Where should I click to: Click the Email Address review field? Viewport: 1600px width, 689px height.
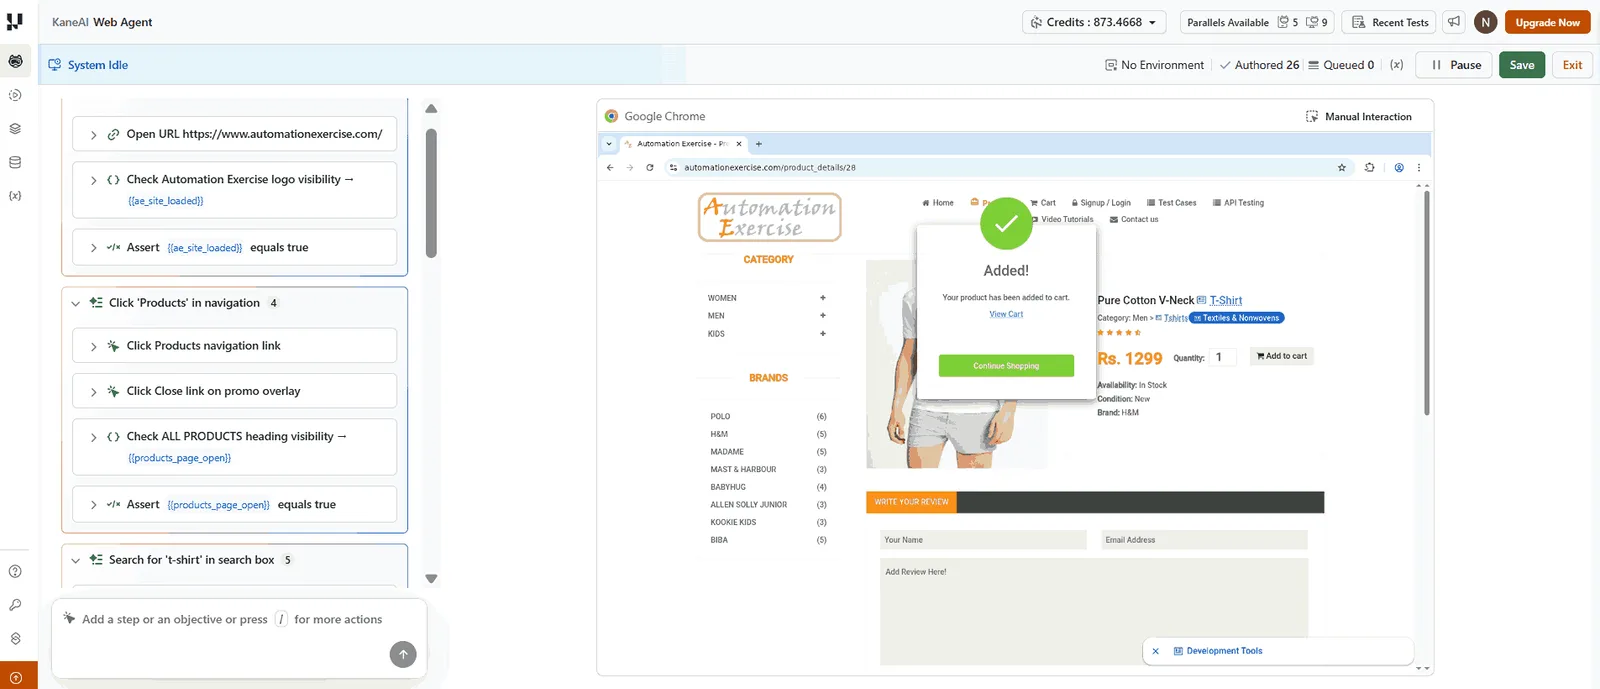(1205, 540)
